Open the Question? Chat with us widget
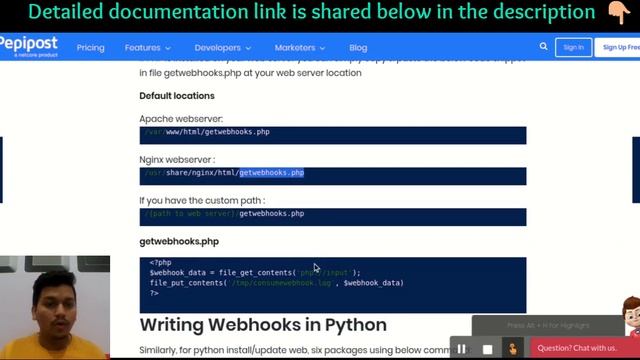 [585, 348]
